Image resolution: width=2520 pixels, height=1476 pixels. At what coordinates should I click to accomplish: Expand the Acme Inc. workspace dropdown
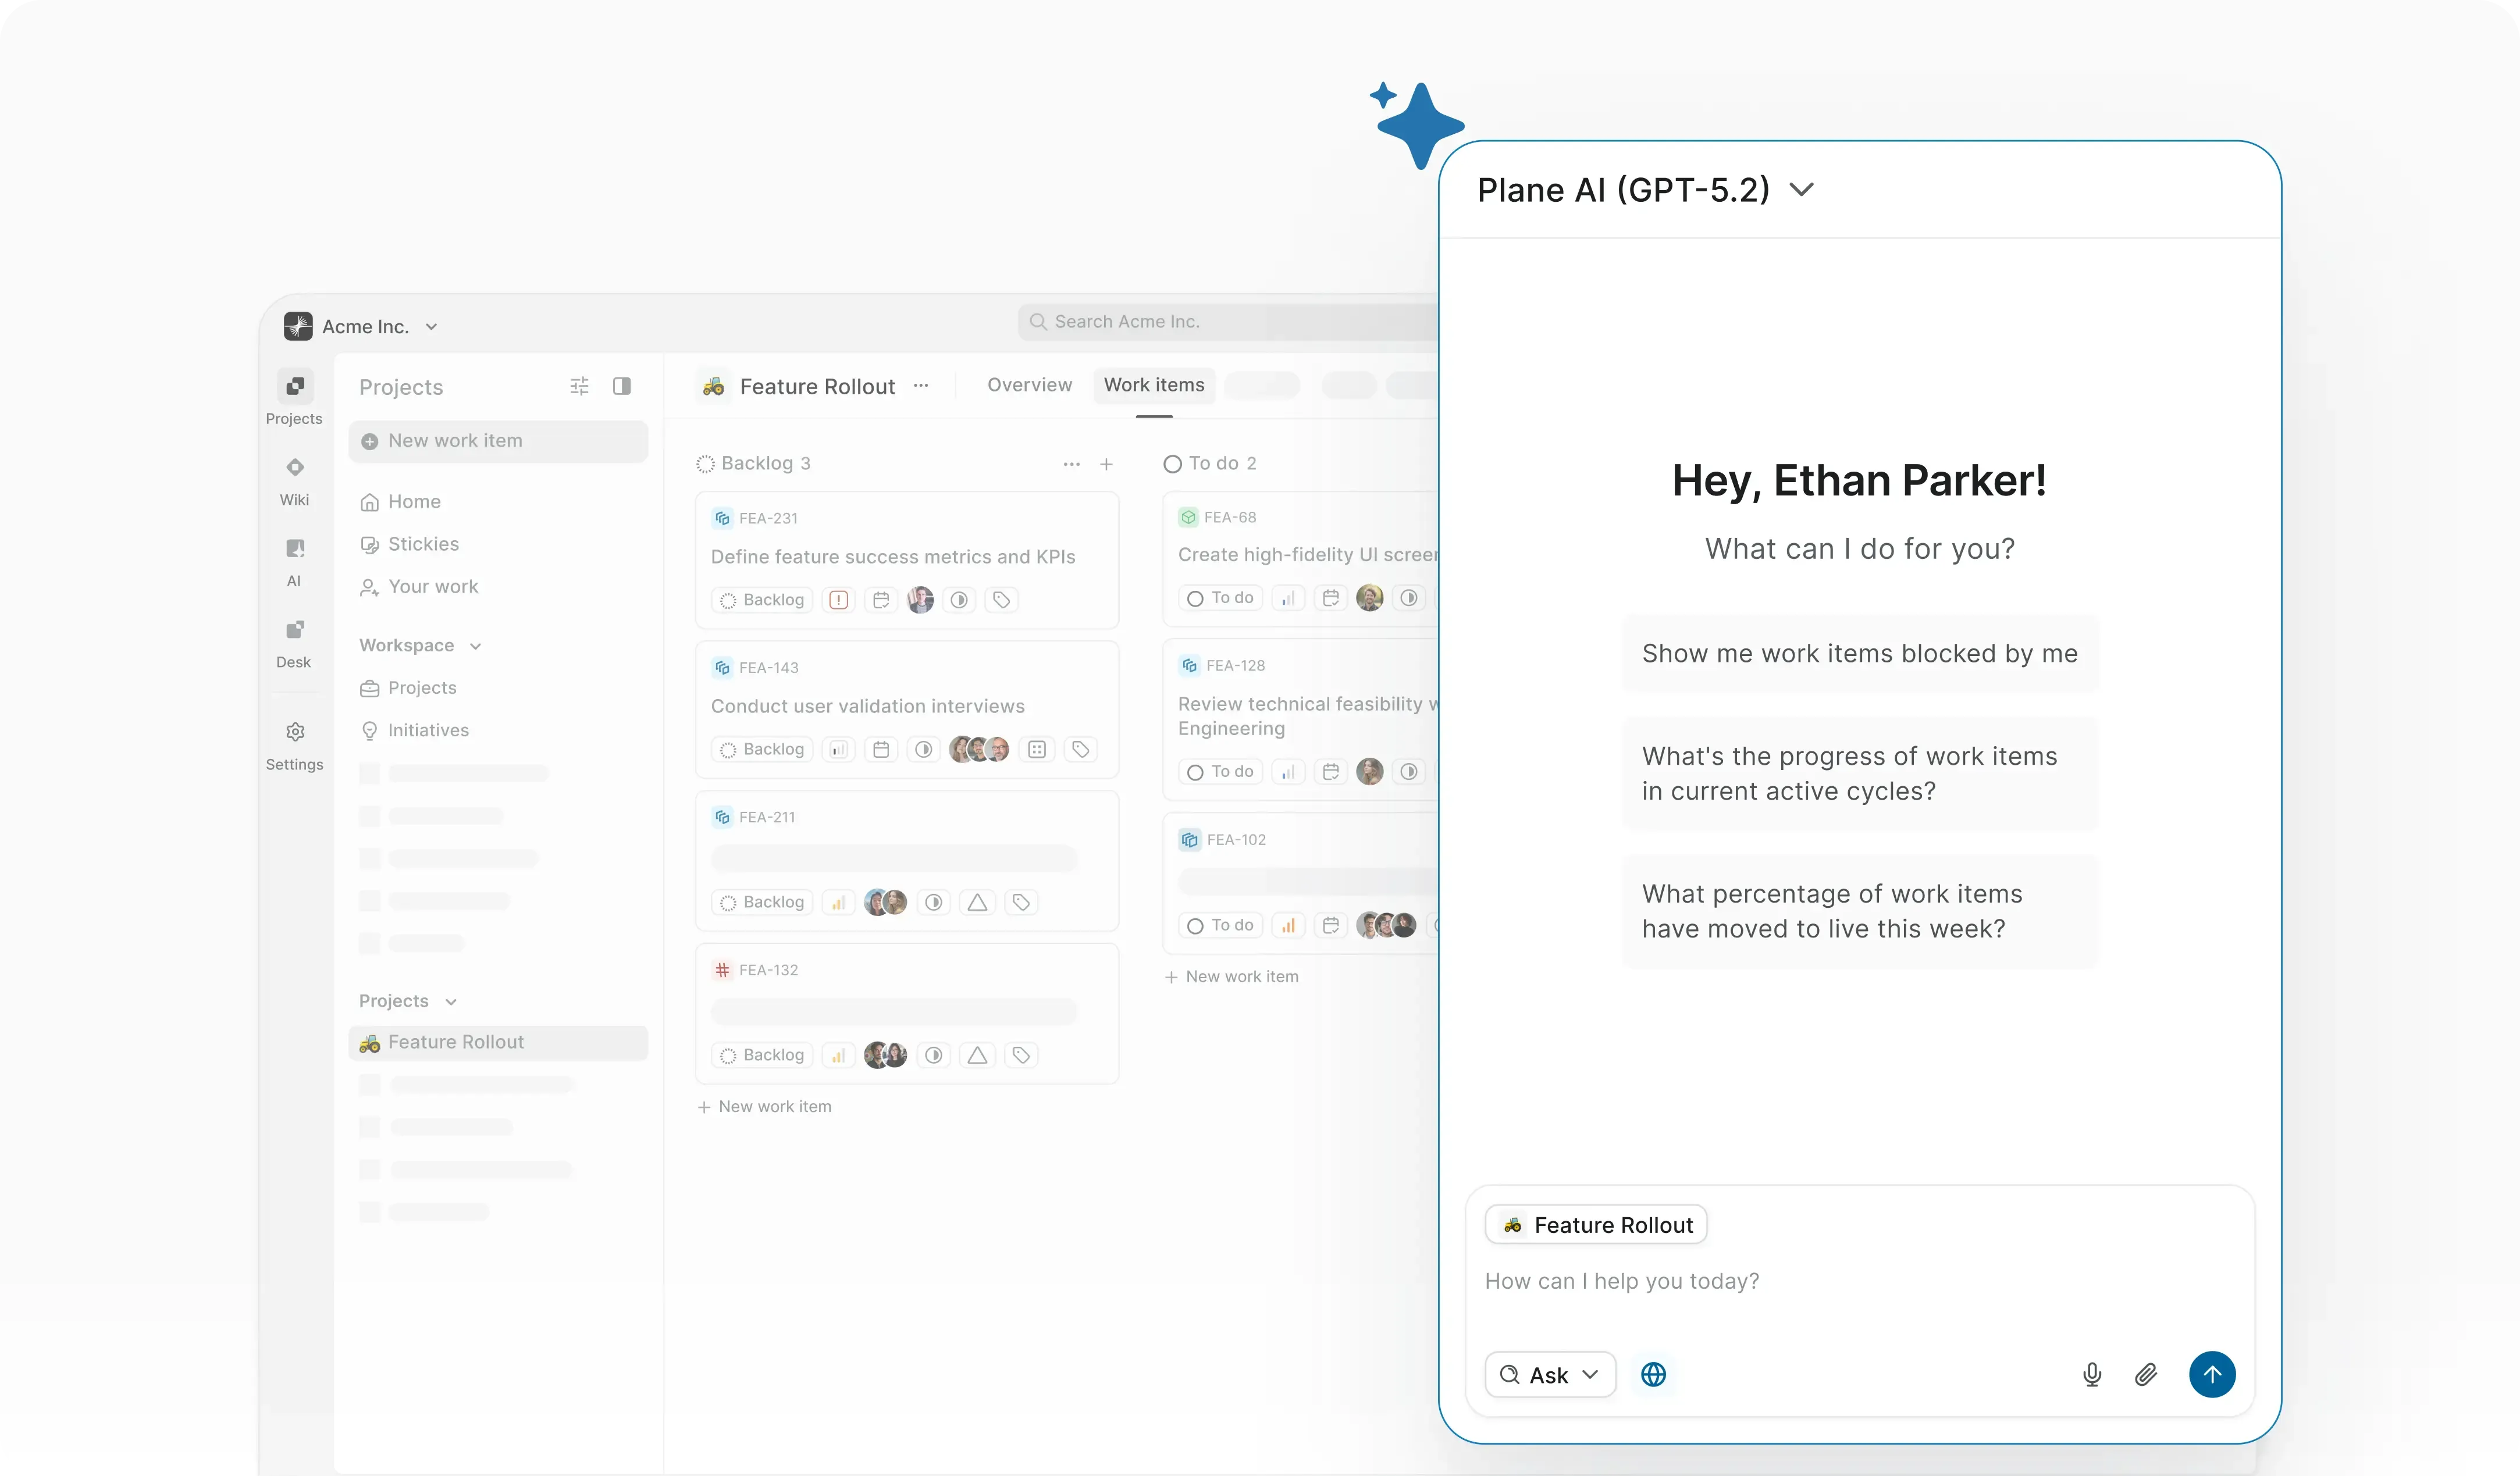433,326
